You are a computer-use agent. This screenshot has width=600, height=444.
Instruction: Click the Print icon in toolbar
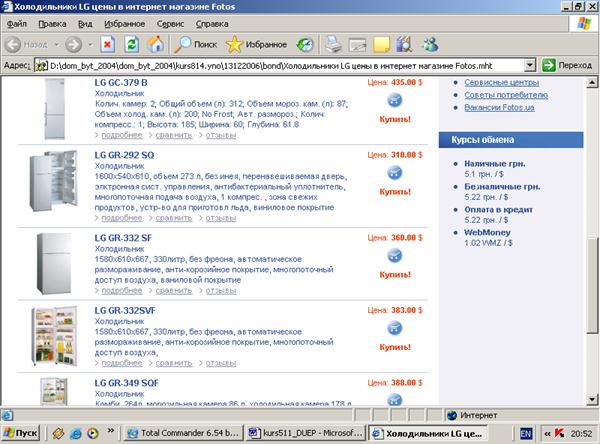coord(333,44)
